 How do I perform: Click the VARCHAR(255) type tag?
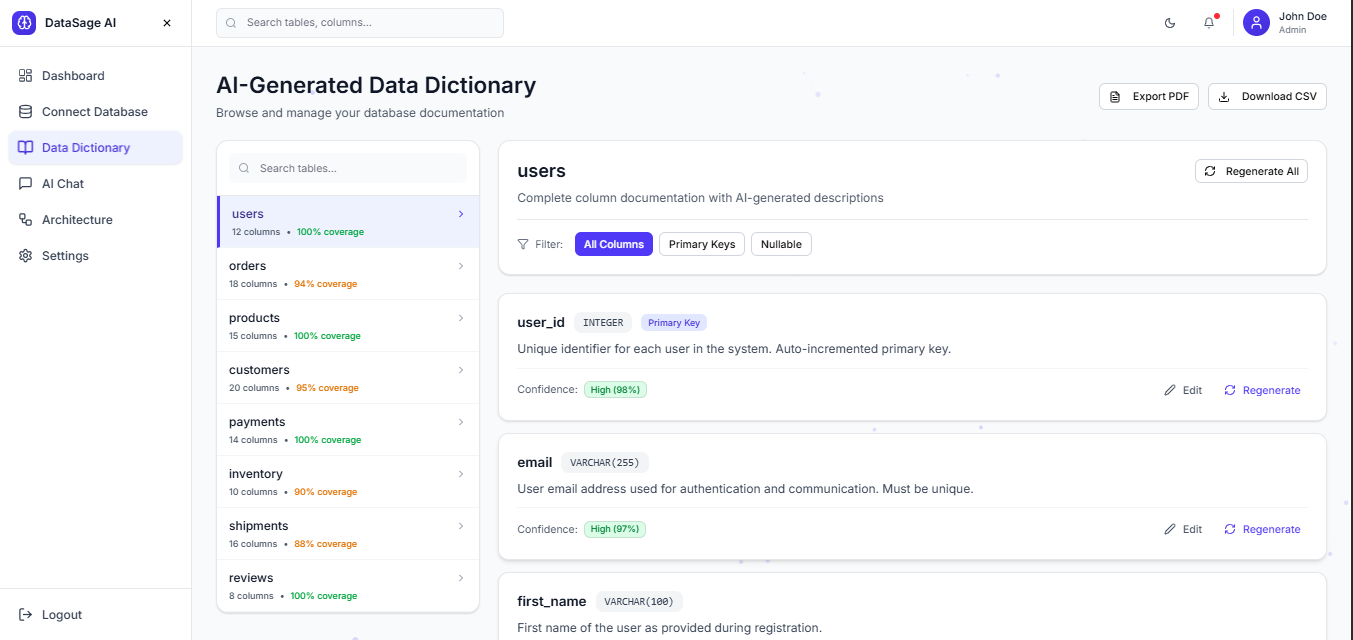(x=605, y=463)
